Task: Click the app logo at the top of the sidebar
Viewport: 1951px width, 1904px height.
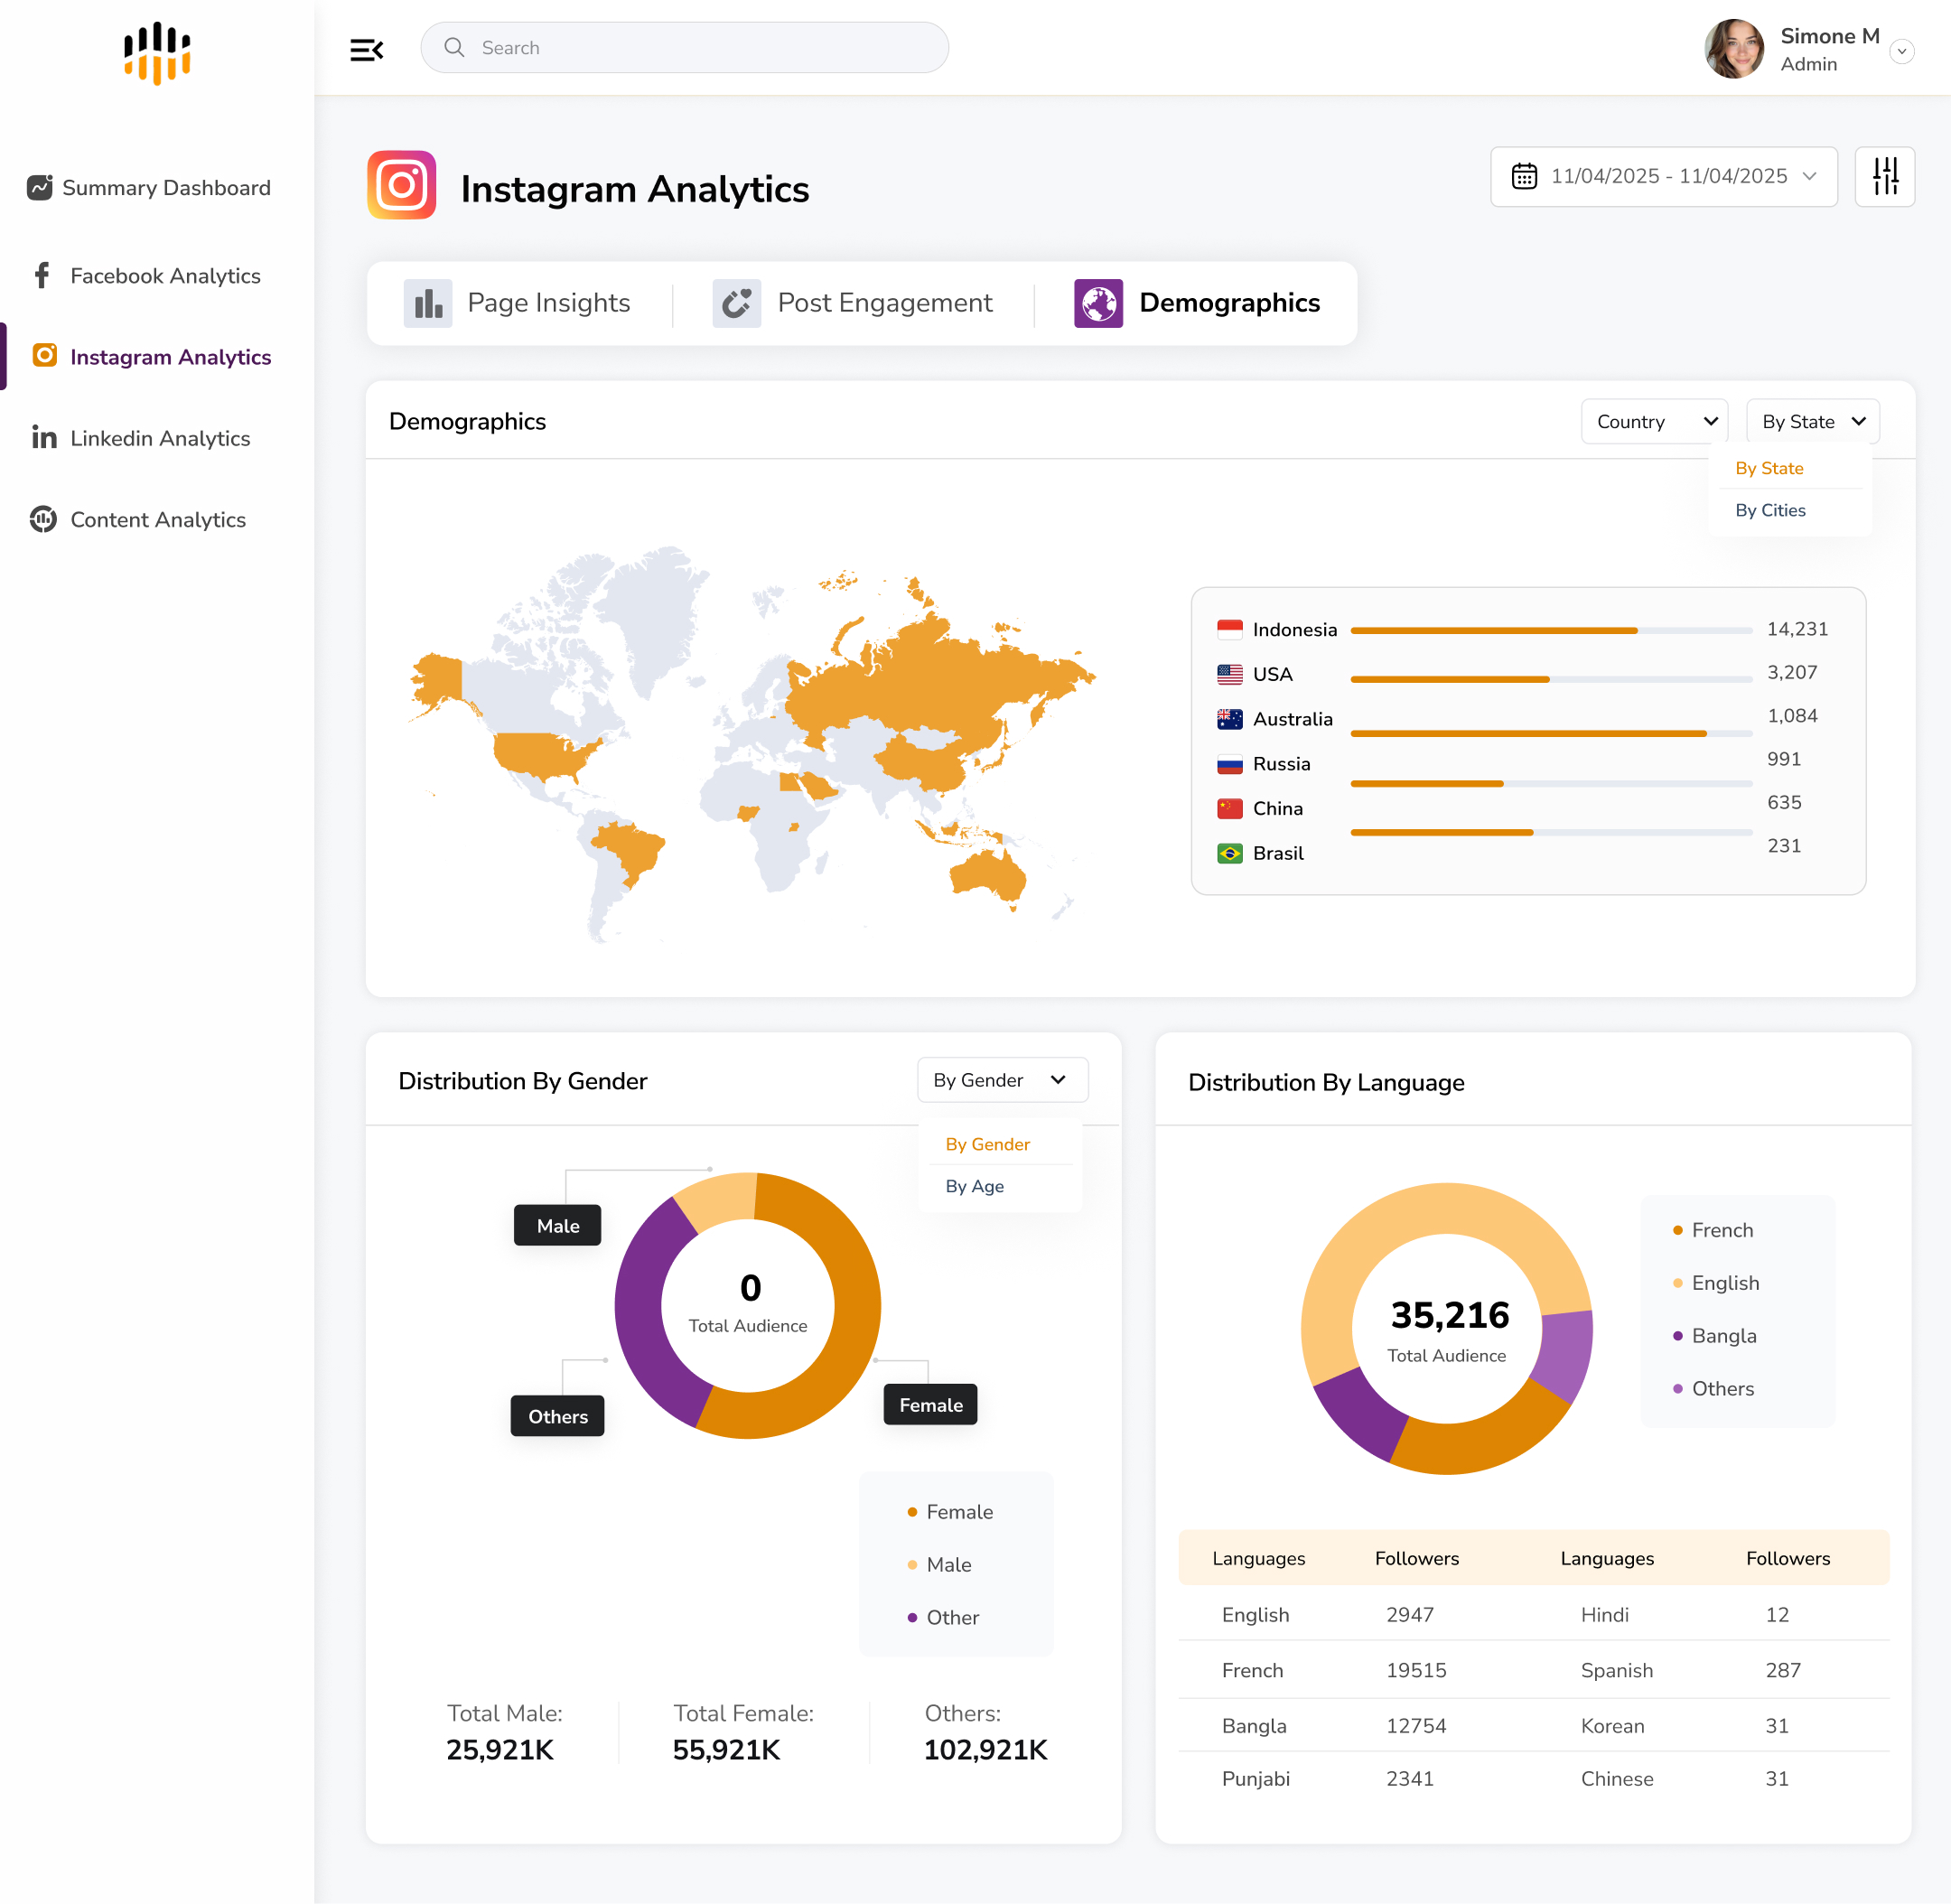Action: (x=157, y=53)
